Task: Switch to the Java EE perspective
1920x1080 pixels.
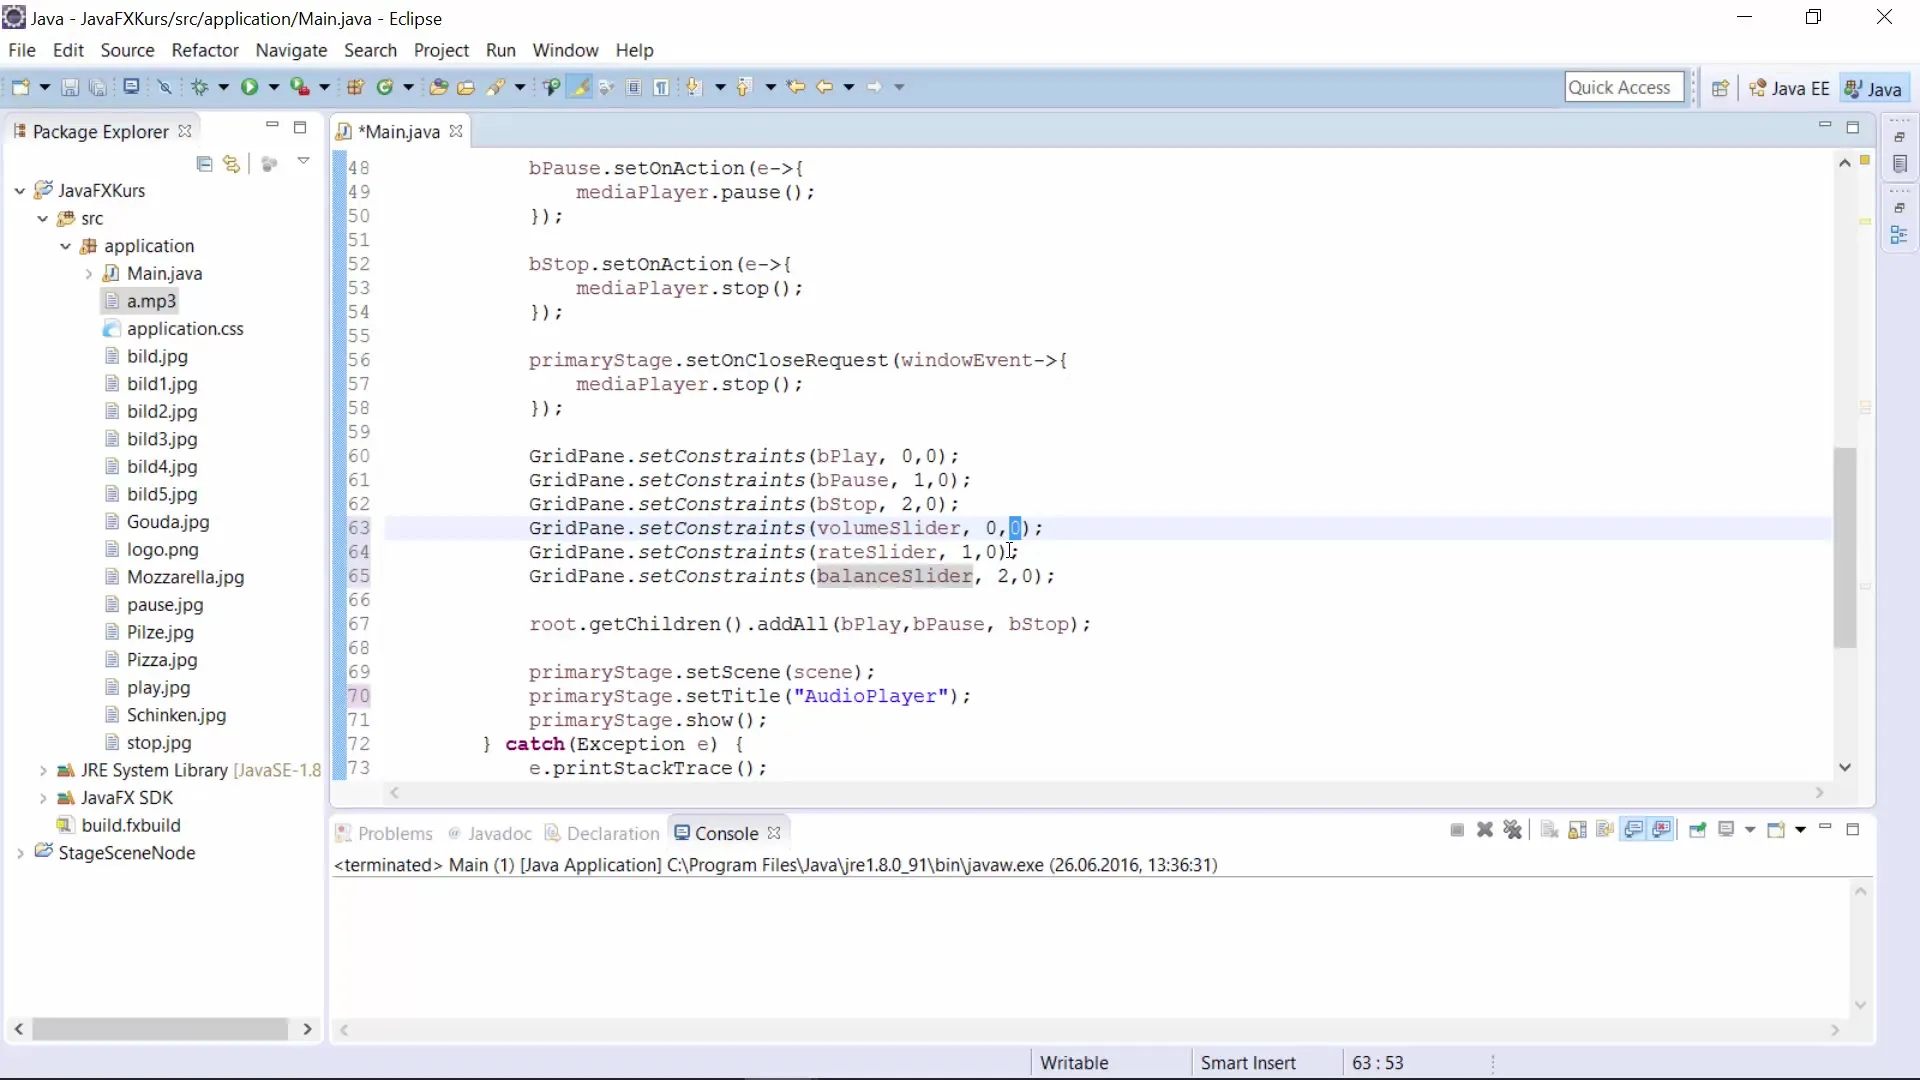Action: [1789, 88]
